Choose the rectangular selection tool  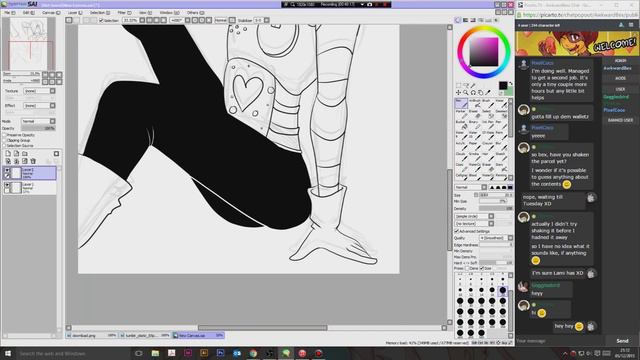(x=459, y=85)
